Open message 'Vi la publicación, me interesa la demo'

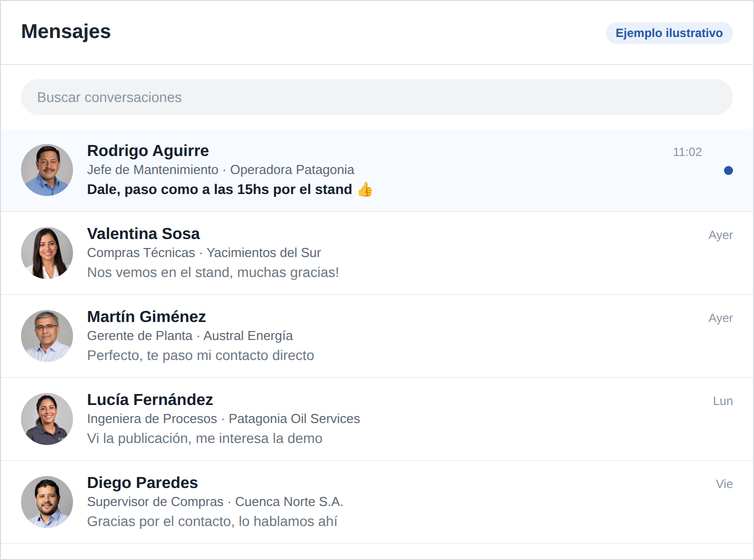coord(205,438)
